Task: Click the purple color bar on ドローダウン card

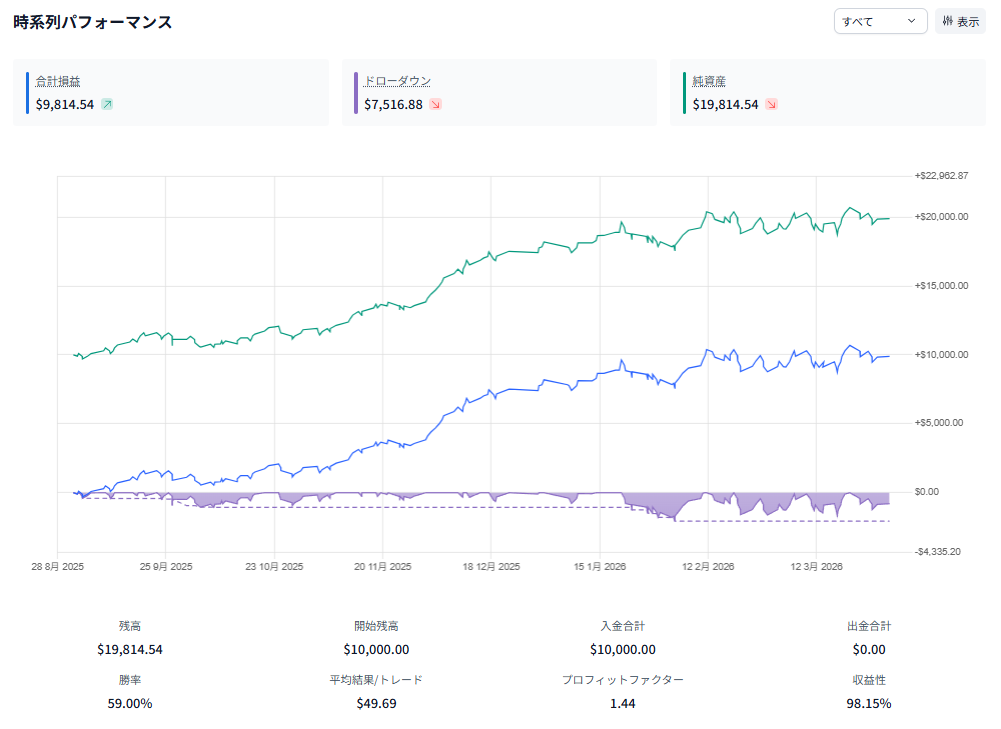Action: coord(356,92)
